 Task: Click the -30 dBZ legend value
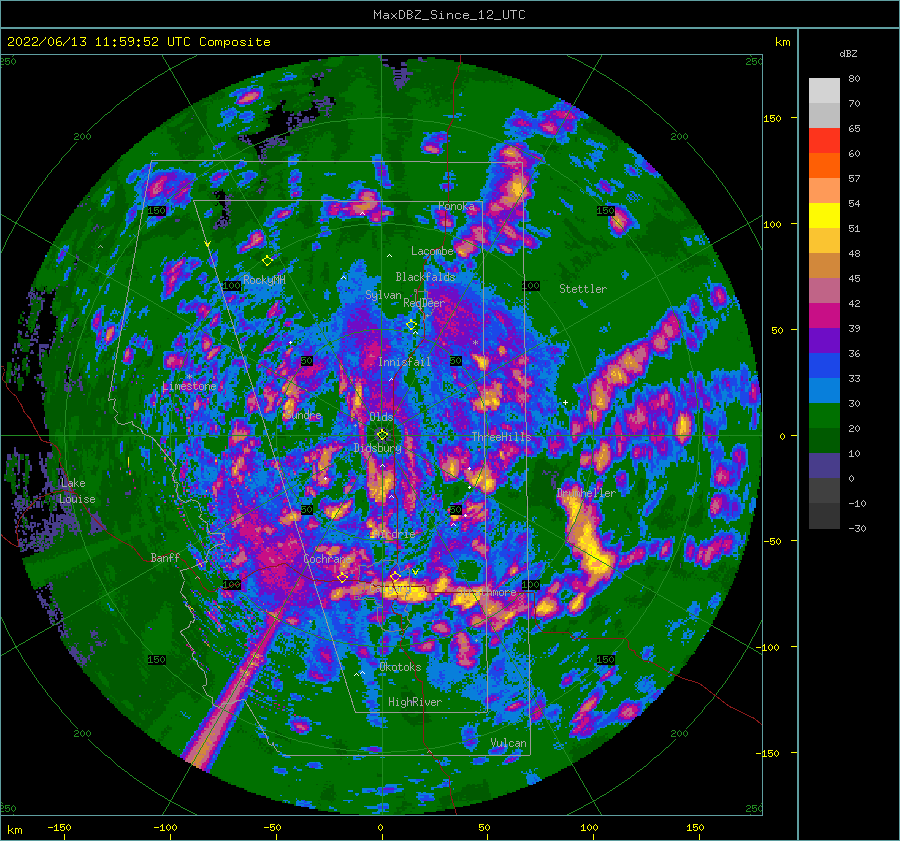857,529
